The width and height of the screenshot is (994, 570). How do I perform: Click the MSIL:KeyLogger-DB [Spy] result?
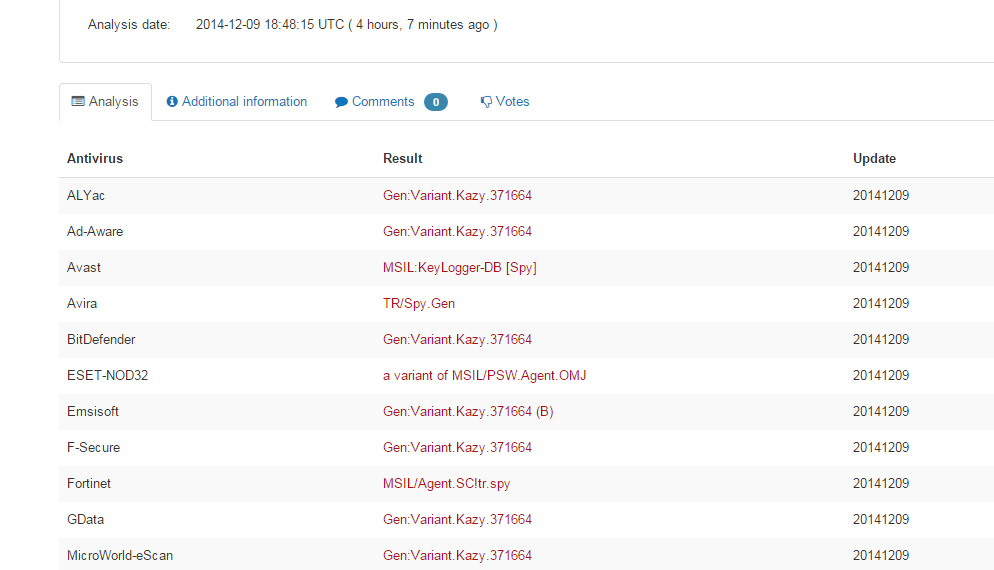click(x=460, y=268)
